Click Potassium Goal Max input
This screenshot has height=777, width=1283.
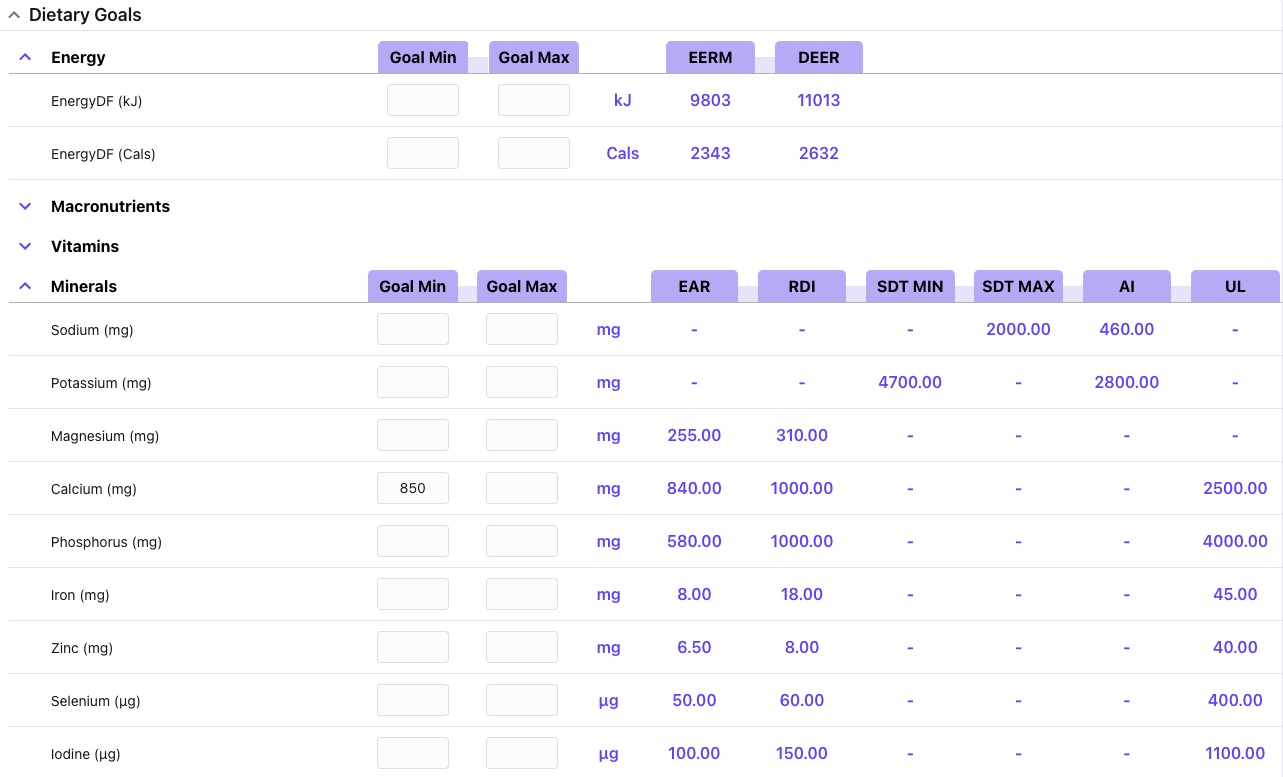522,382
